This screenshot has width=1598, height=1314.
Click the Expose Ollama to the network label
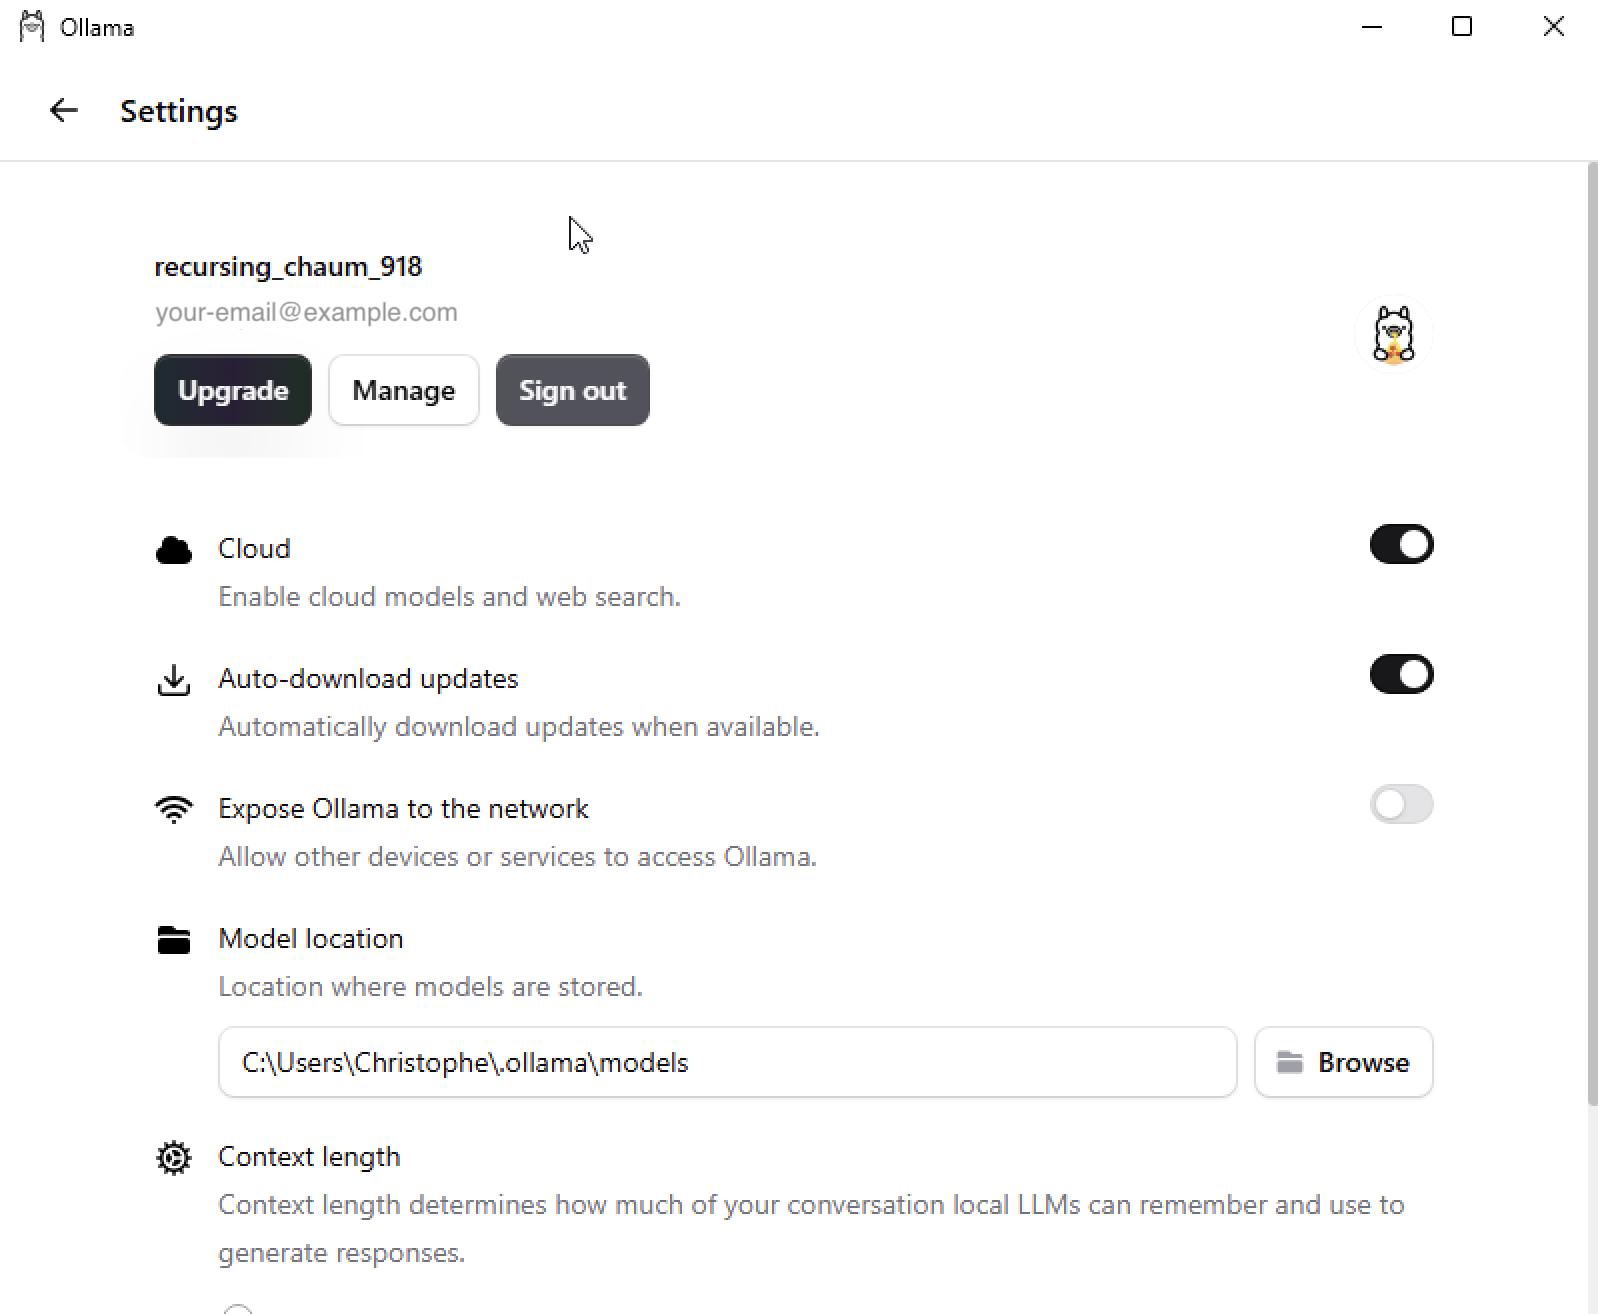403,809
